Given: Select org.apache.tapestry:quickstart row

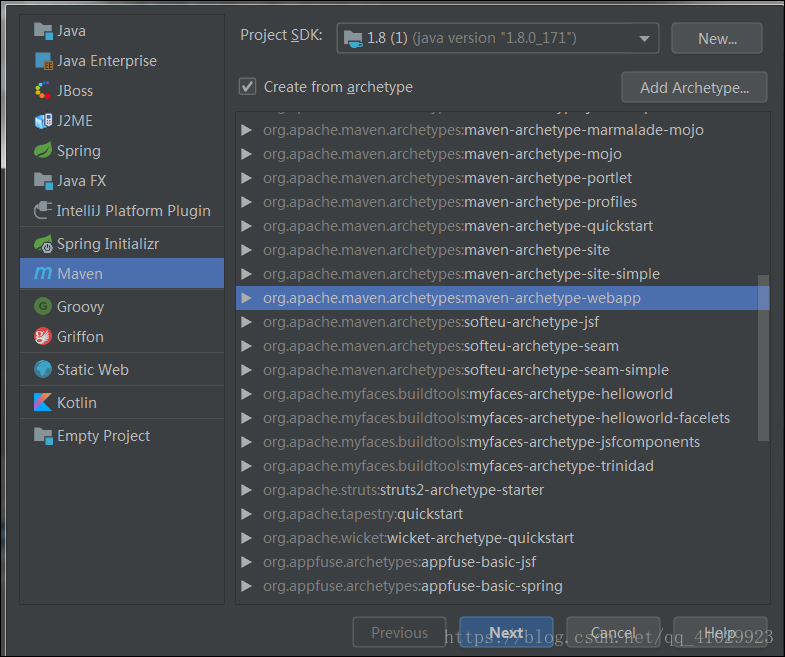Looking at the screenshot, I should 503,514.
